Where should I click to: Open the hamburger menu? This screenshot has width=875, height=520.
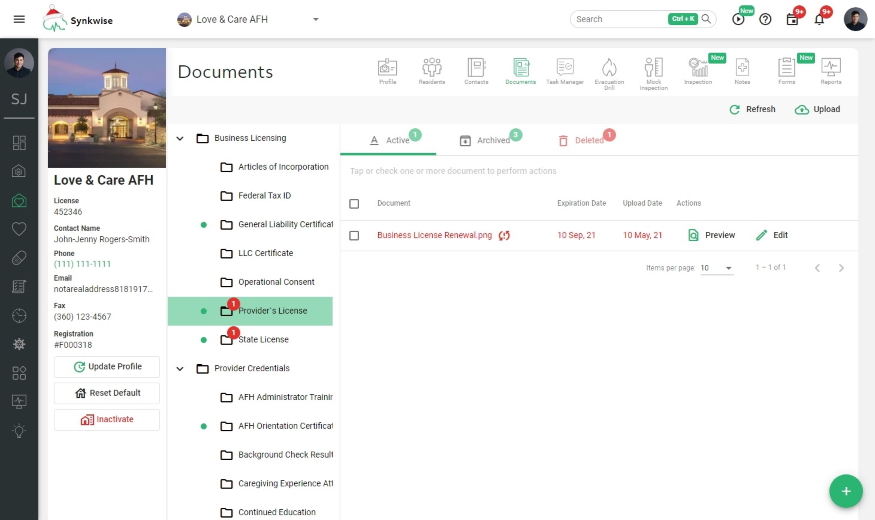(x=19, y=19)
